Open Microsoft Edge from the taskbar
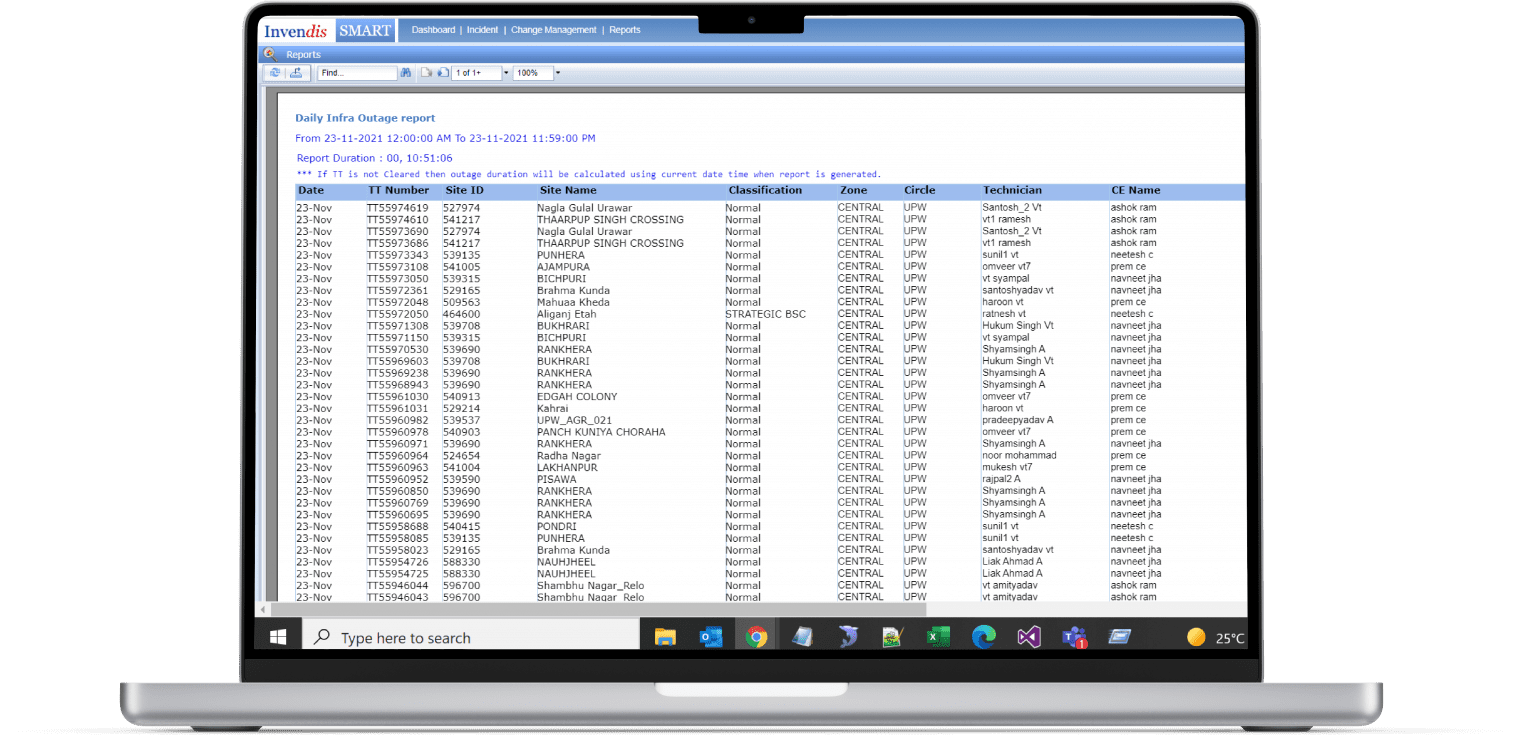Image resolution: width=1536 pixels, height=736 pixels. click(984, 636)
